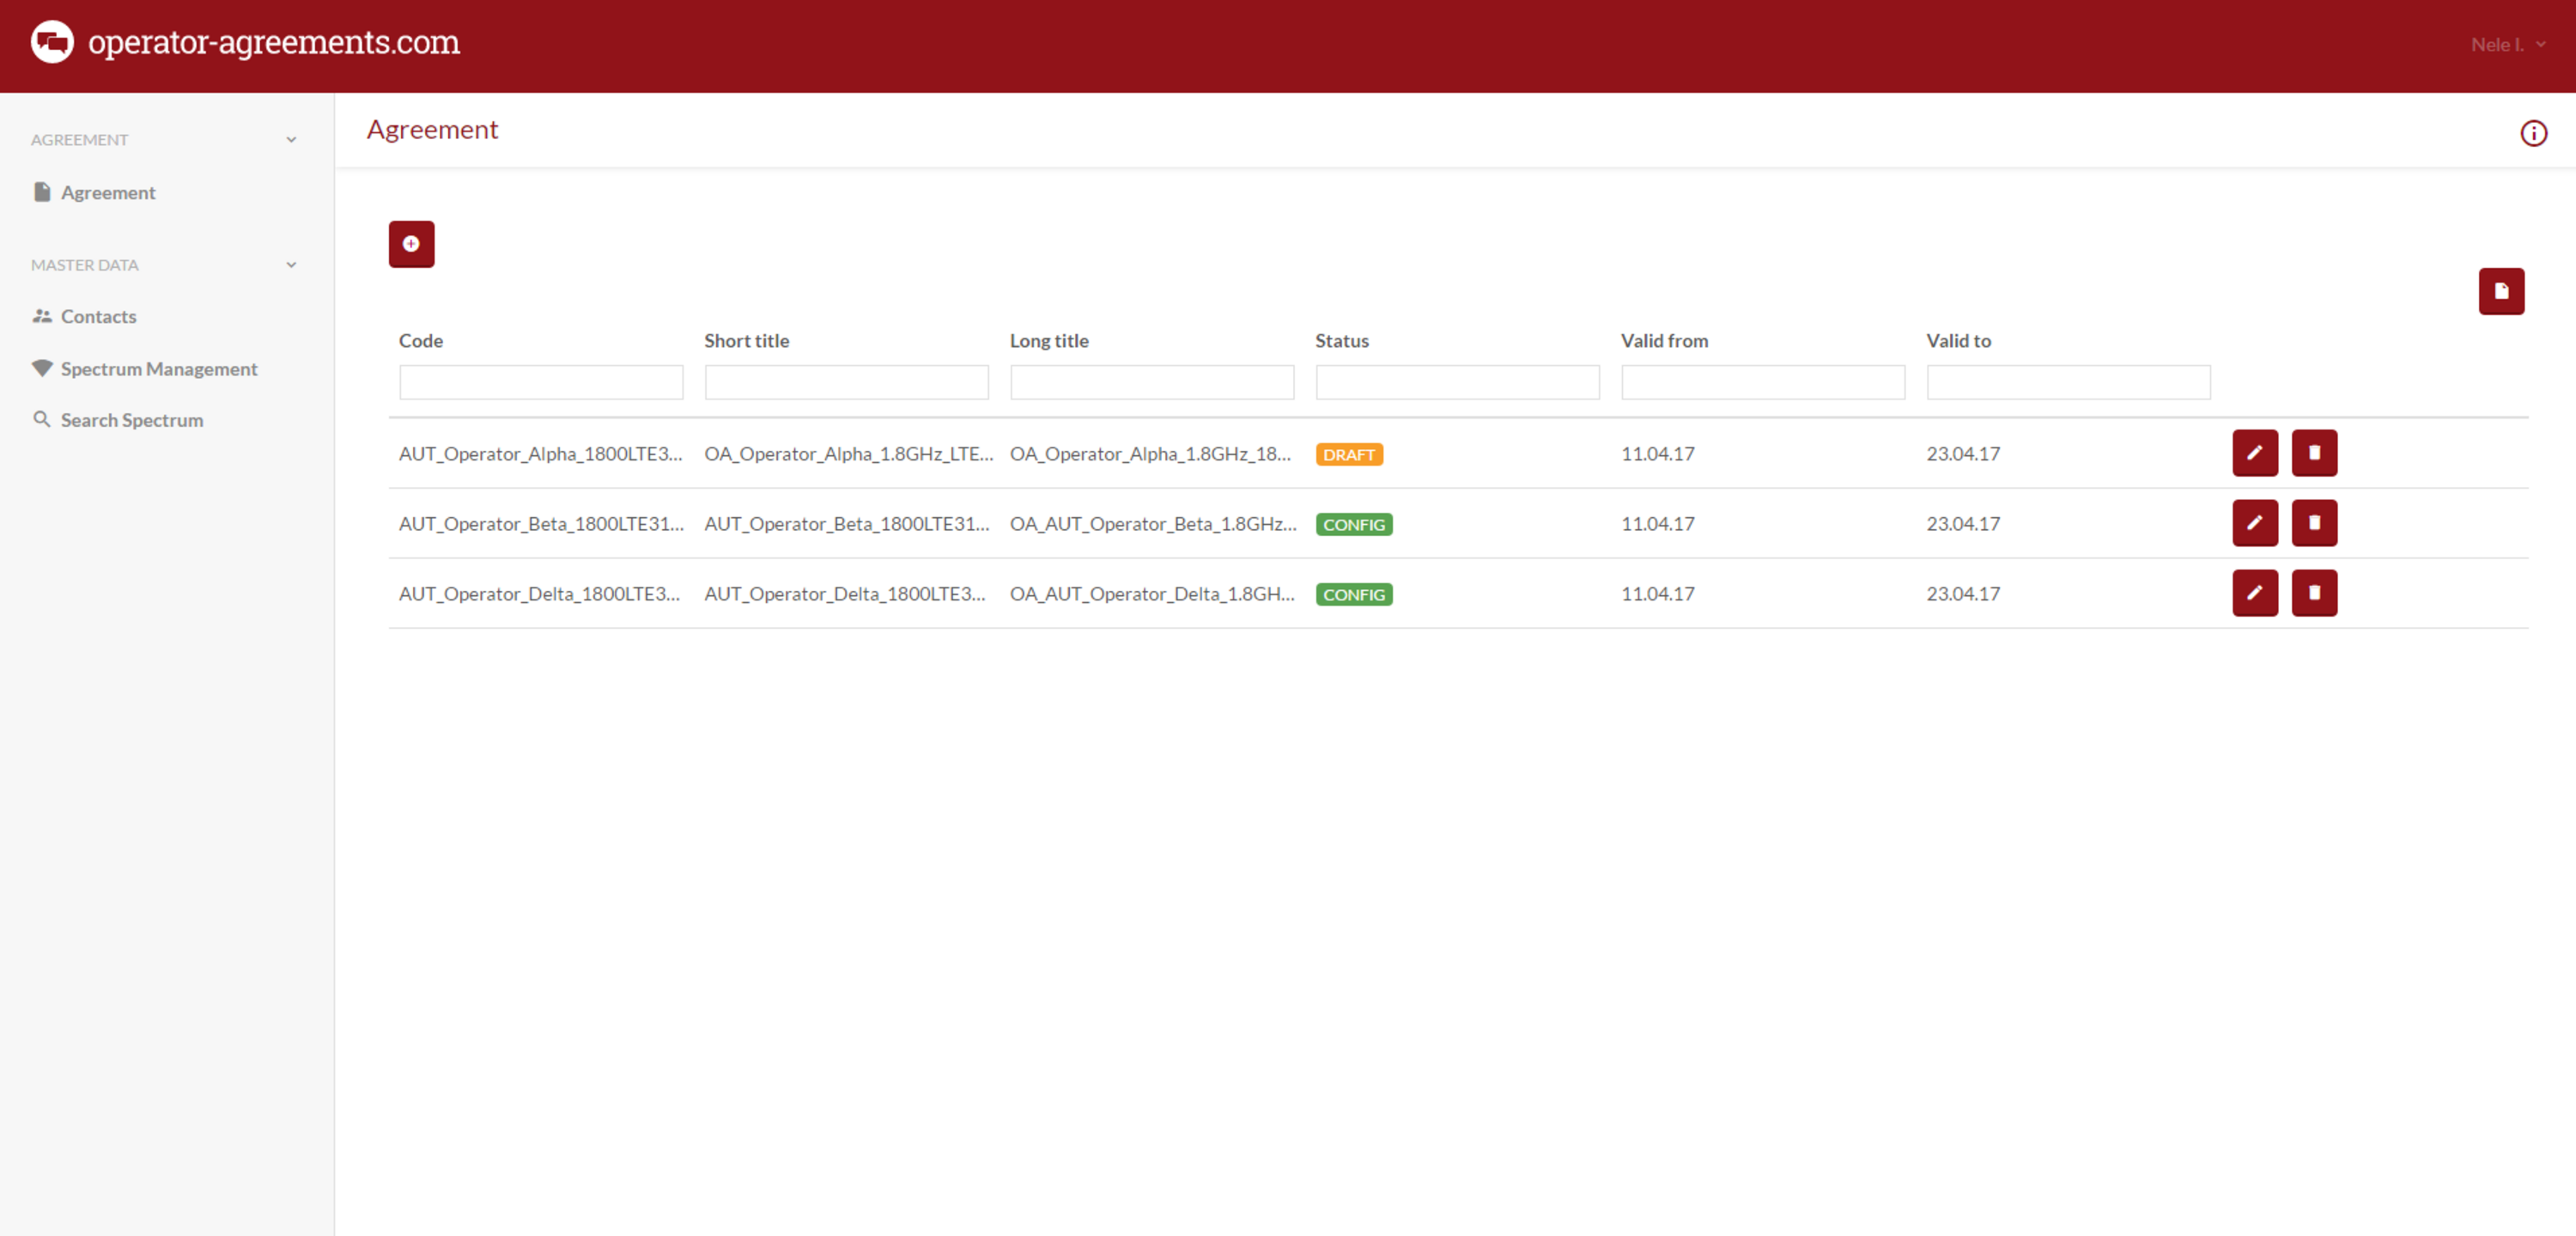Screen dimensions: 2576x1236
Task: Click the Agreement document icon in sidebar
Action: tap(42, 191)
